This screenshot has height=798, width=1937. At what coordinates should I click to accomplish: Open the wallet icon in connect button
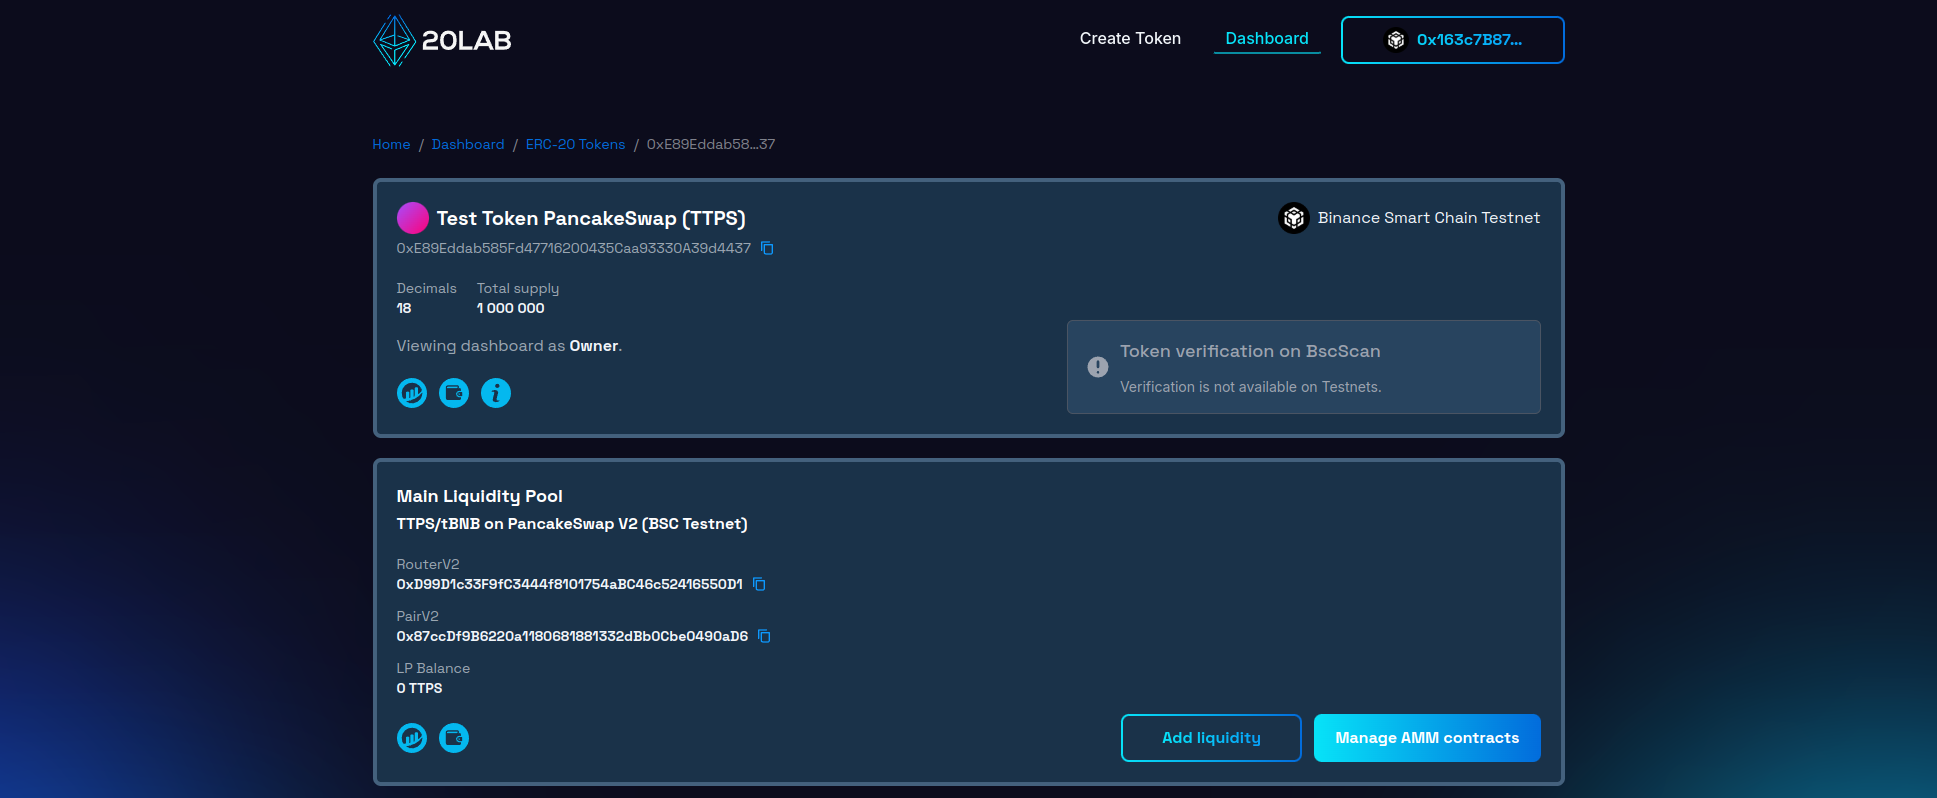[1395, 40]
